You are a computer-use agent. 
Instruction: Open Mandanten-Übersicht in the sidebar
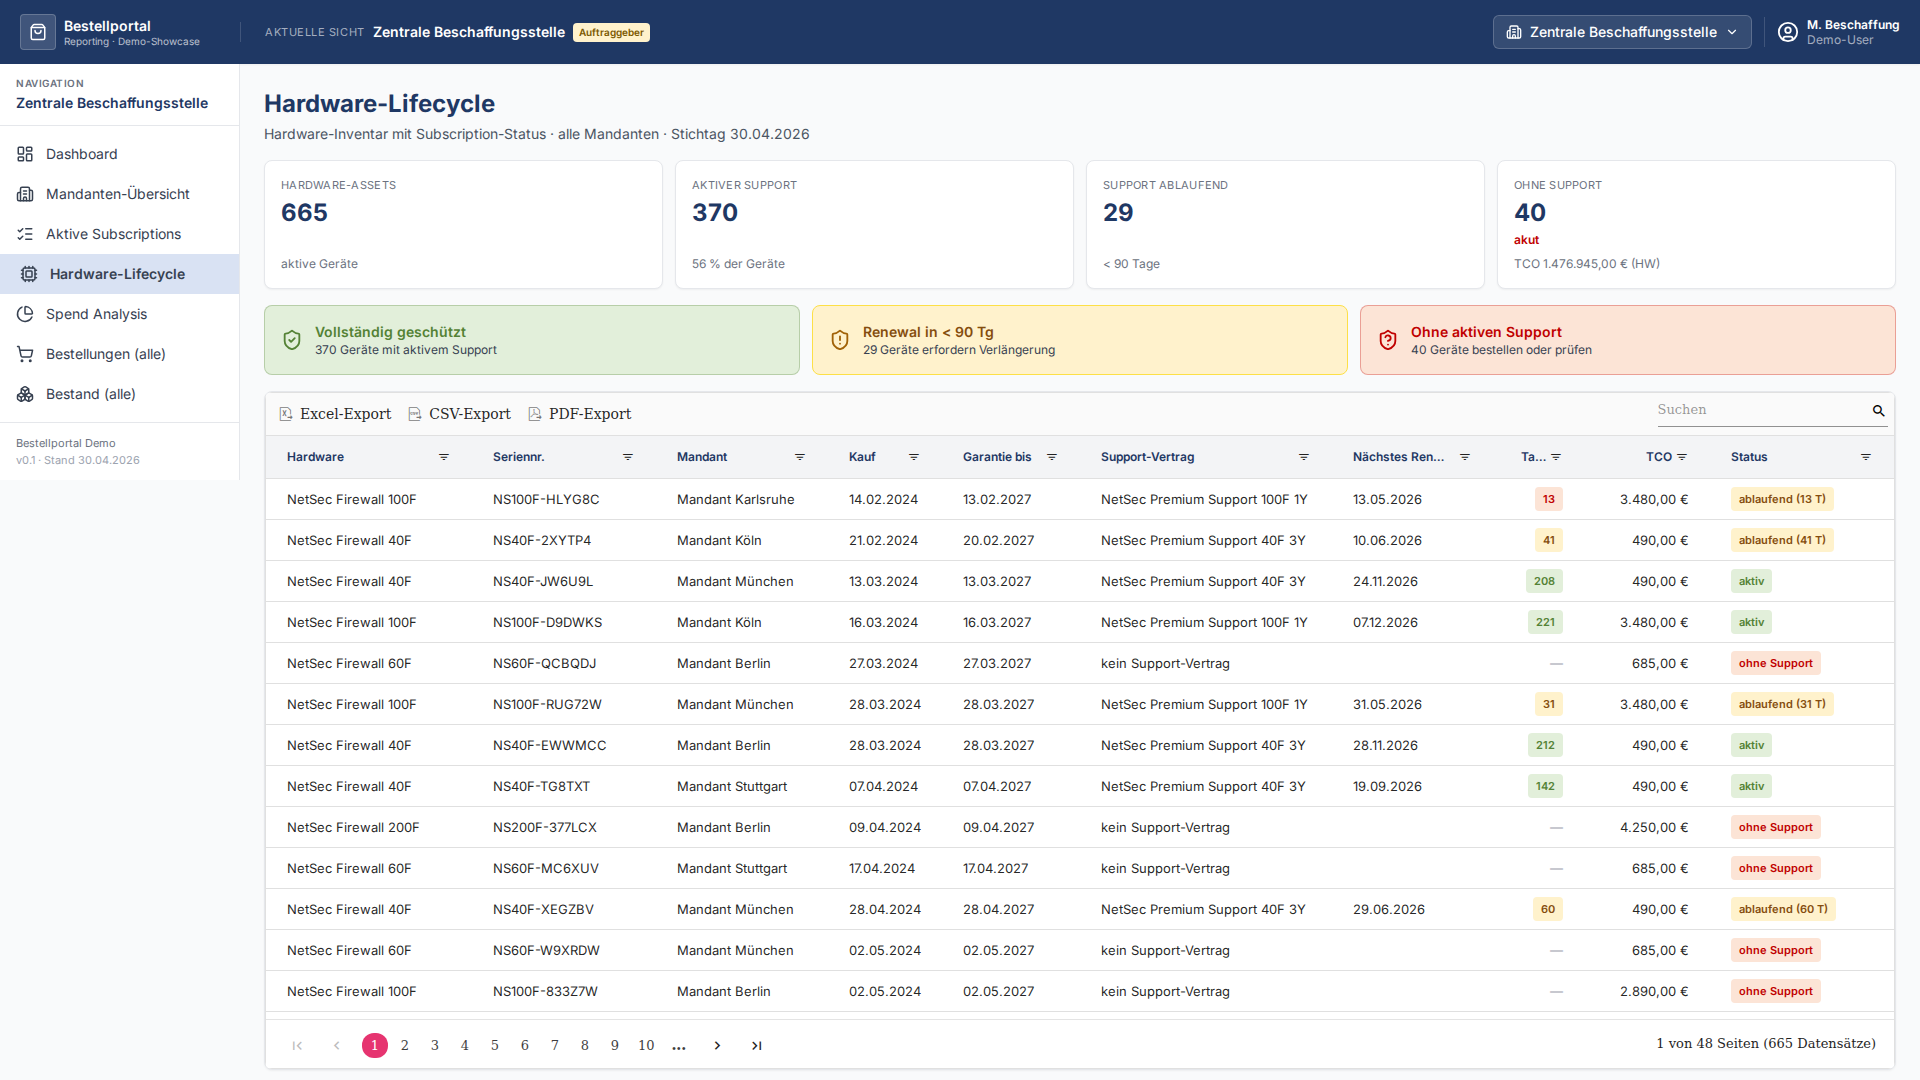point(120,194)
